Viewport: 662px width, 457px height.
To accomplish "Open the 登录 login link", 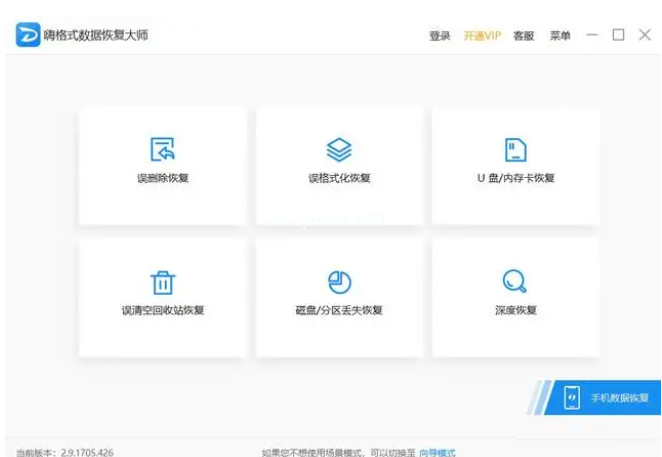I will [x=440, y=36].
